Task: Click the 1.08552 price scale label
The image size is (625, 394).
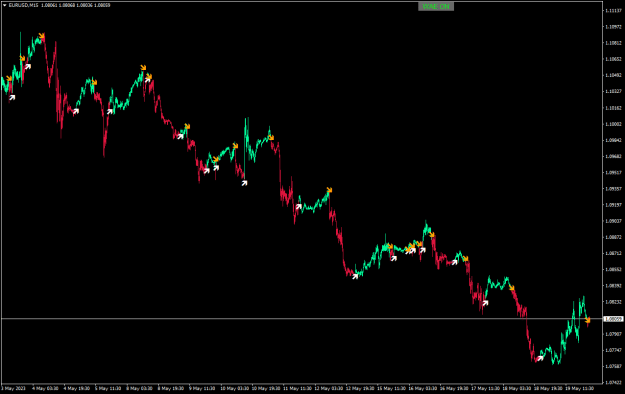Action: [613, 270]
